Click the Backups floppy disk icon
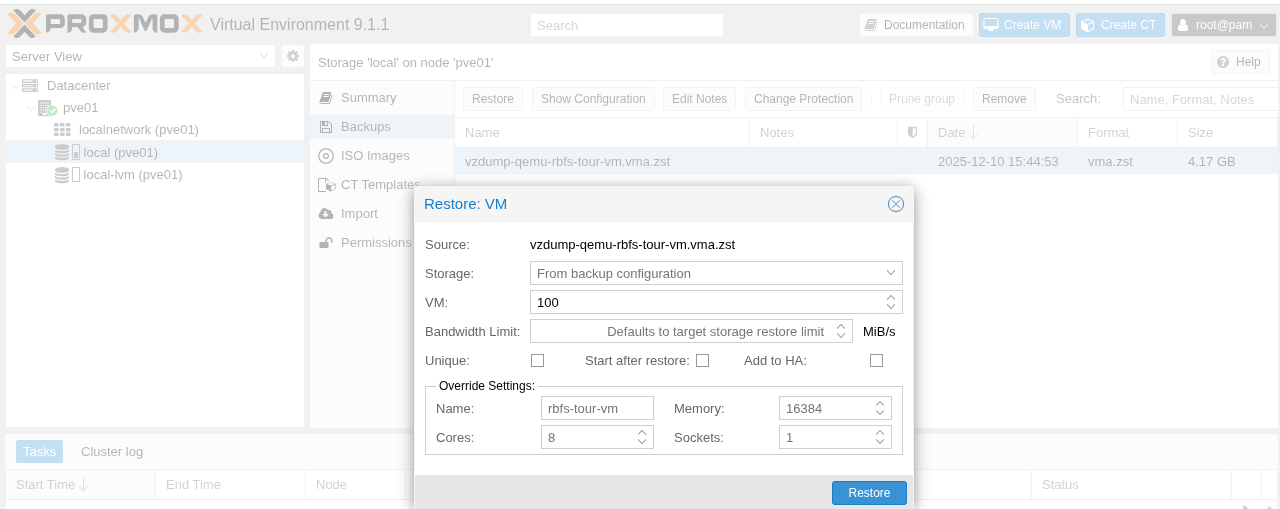 [x=325, y=127]
